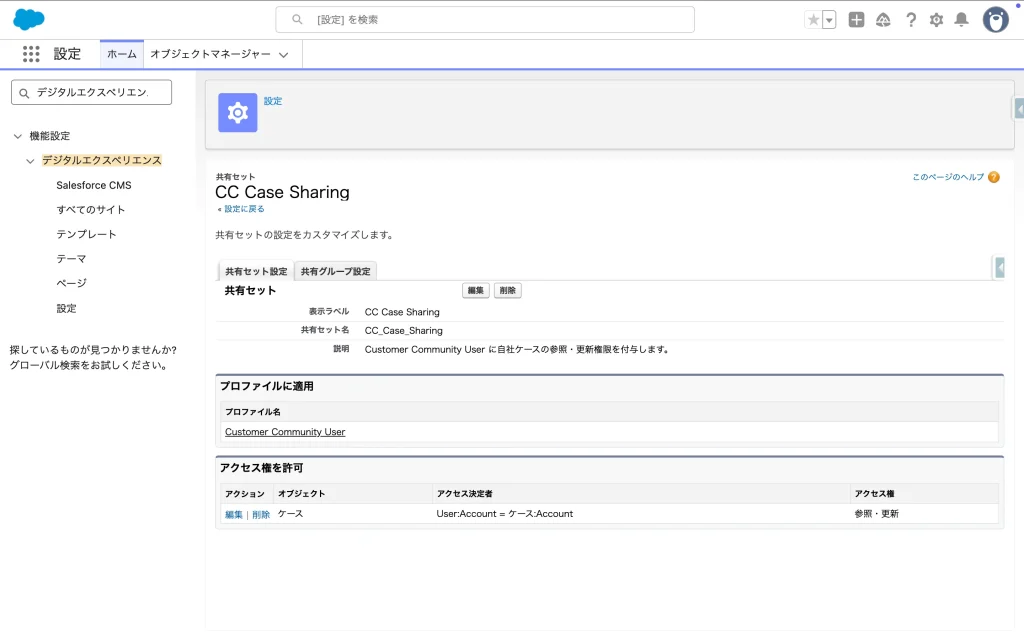Screen dimensions: 1024x640
Task: Open the favorites list dropdown arrow
Action: pos(829,20)
